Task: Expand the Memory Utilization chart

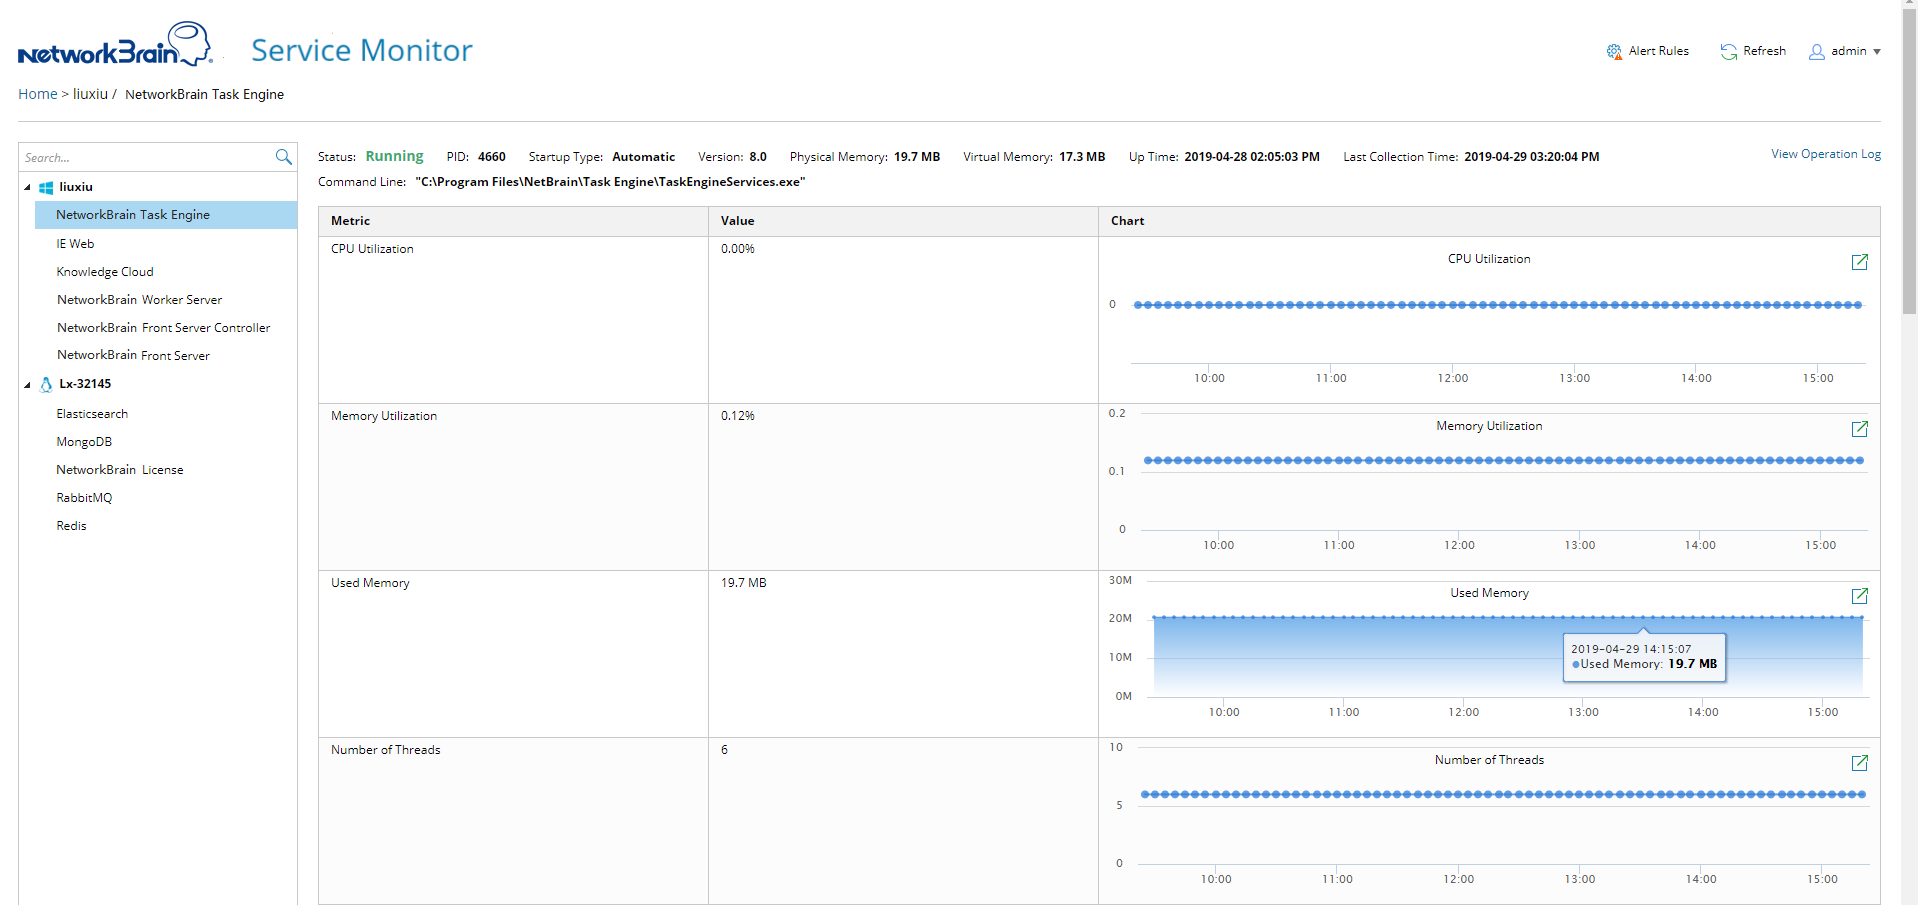Action: pos(1860,429)
